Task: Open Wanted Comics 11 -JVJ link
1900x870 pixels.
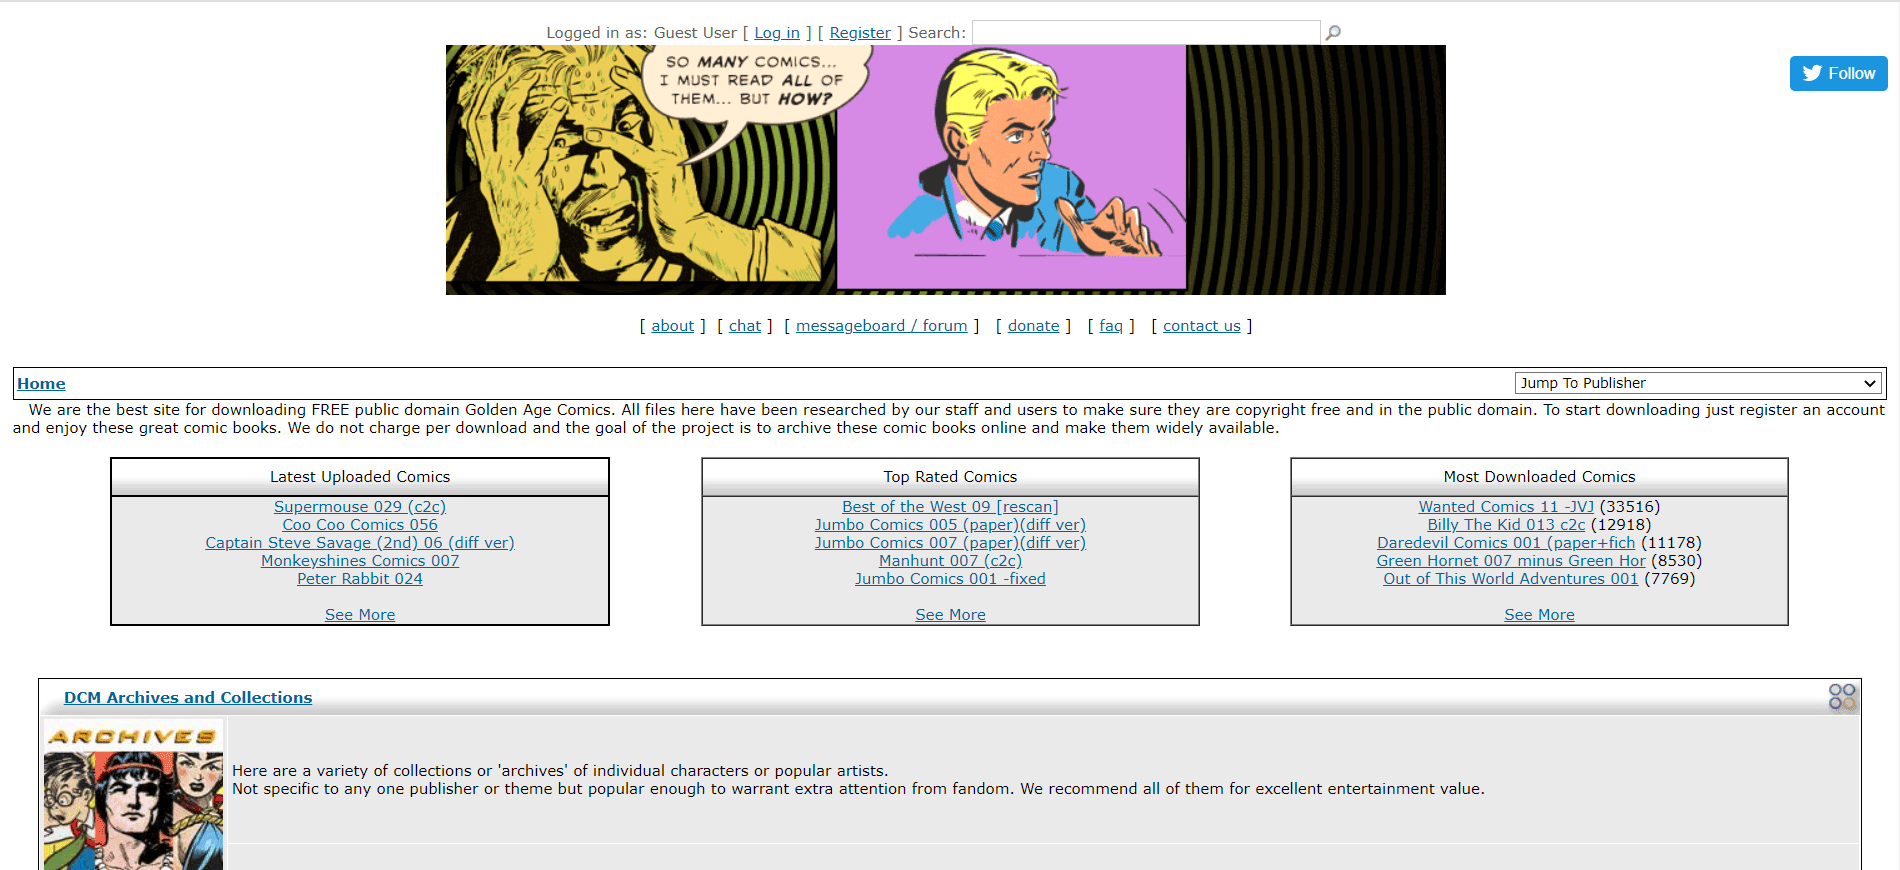Action: (1506, 507)
